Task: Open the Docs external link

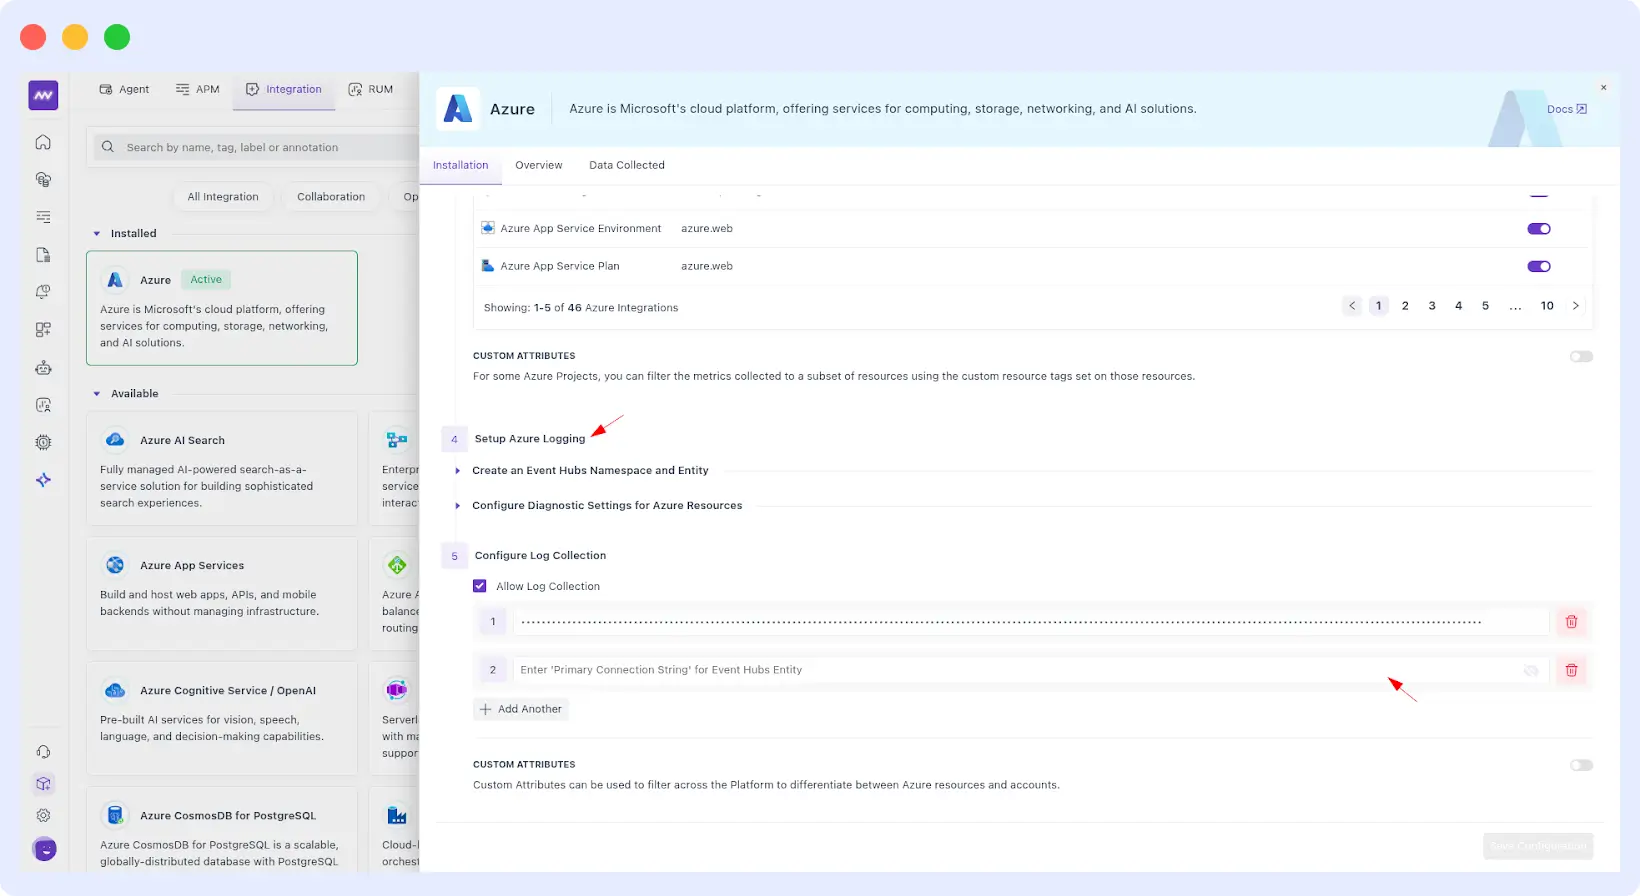Action: tap(1566, 109)
